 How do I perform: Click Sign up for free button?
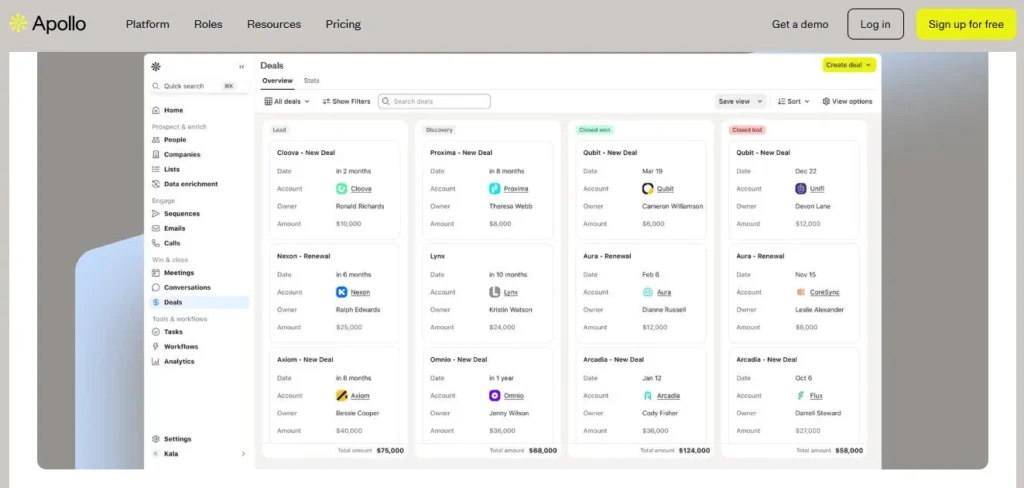pyautogui.click(x=966, y=24)
